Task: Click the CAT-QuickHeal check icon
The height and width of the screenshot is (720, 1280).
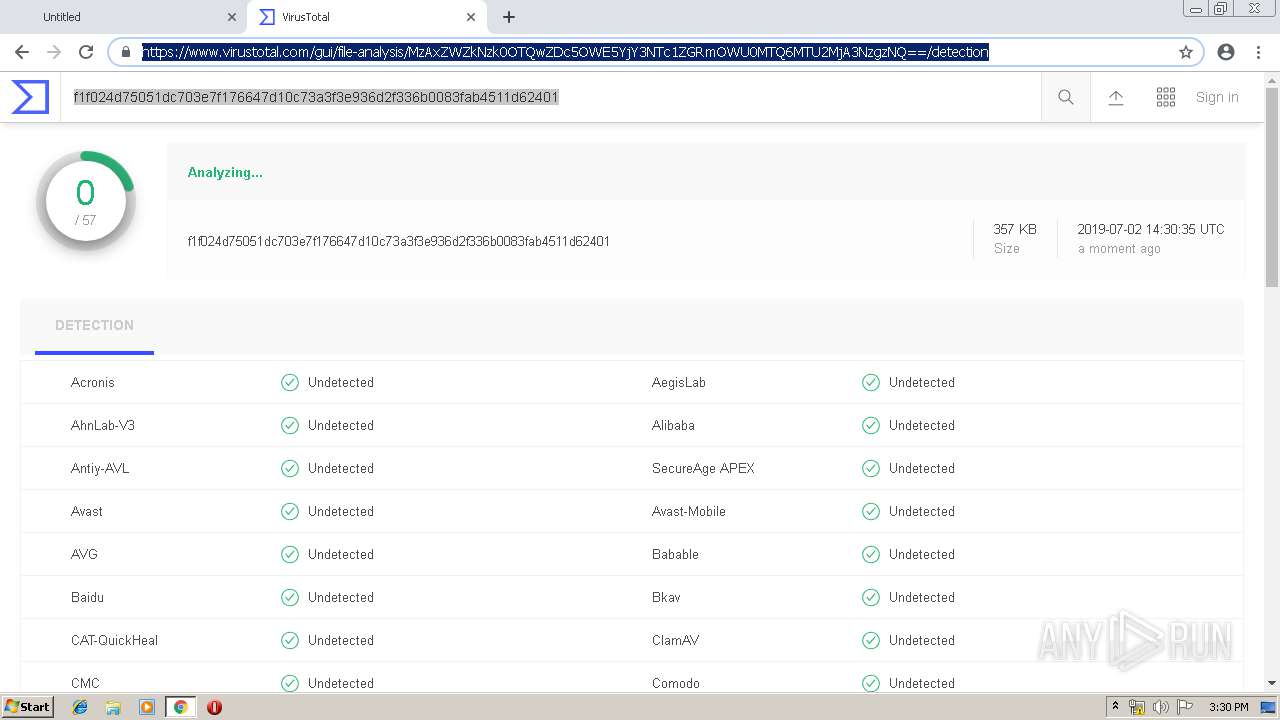Action: pyautogui.click(x=290, y=640)
